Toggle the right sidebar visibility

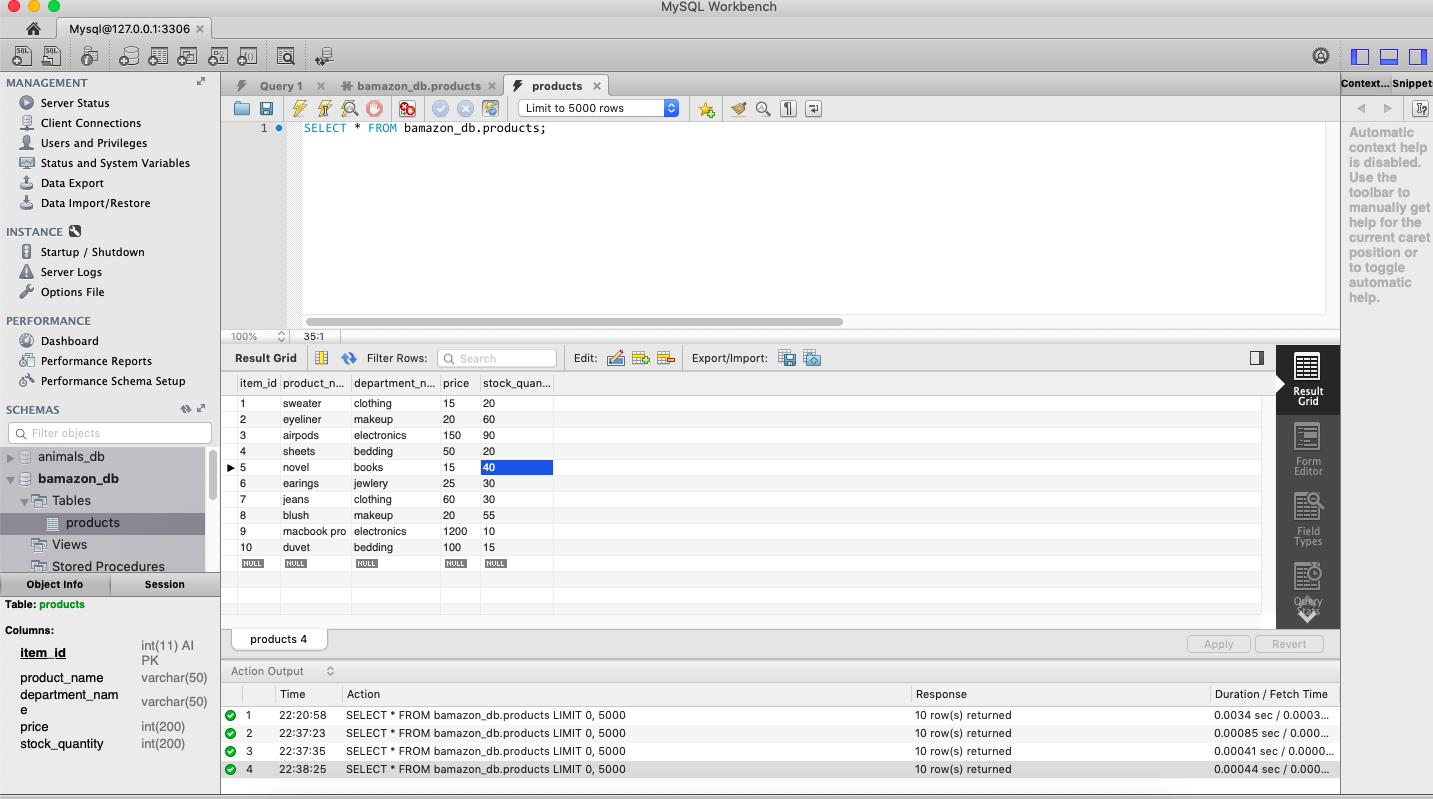click(x=1418, y=56)
